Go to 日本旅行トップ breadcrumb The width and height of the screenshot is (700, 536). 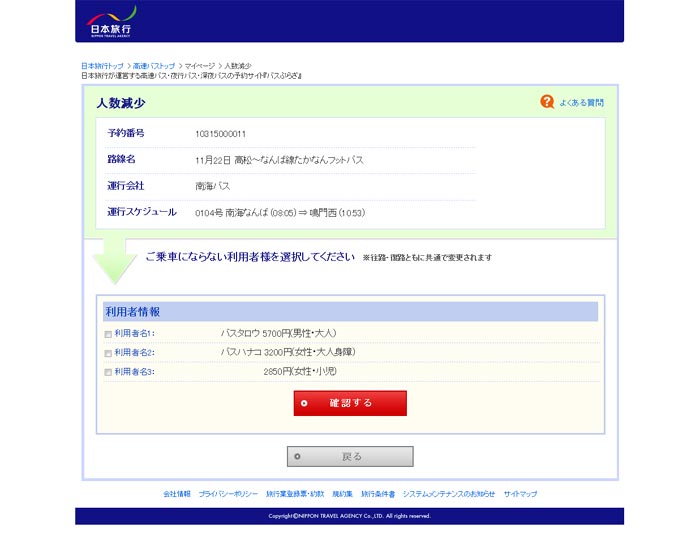[x=102, y=66]
